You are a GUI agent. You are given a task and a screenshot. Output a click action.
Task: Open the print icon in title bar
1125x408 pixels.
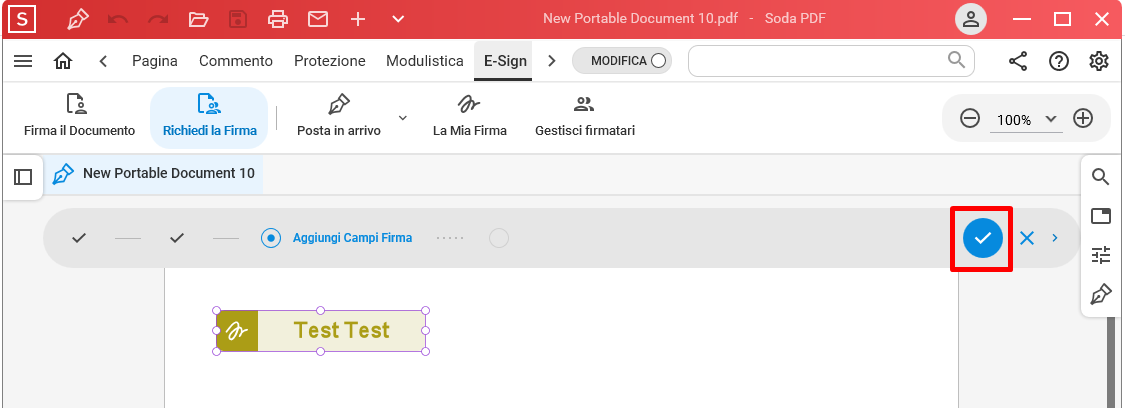[x=278, y=19]
